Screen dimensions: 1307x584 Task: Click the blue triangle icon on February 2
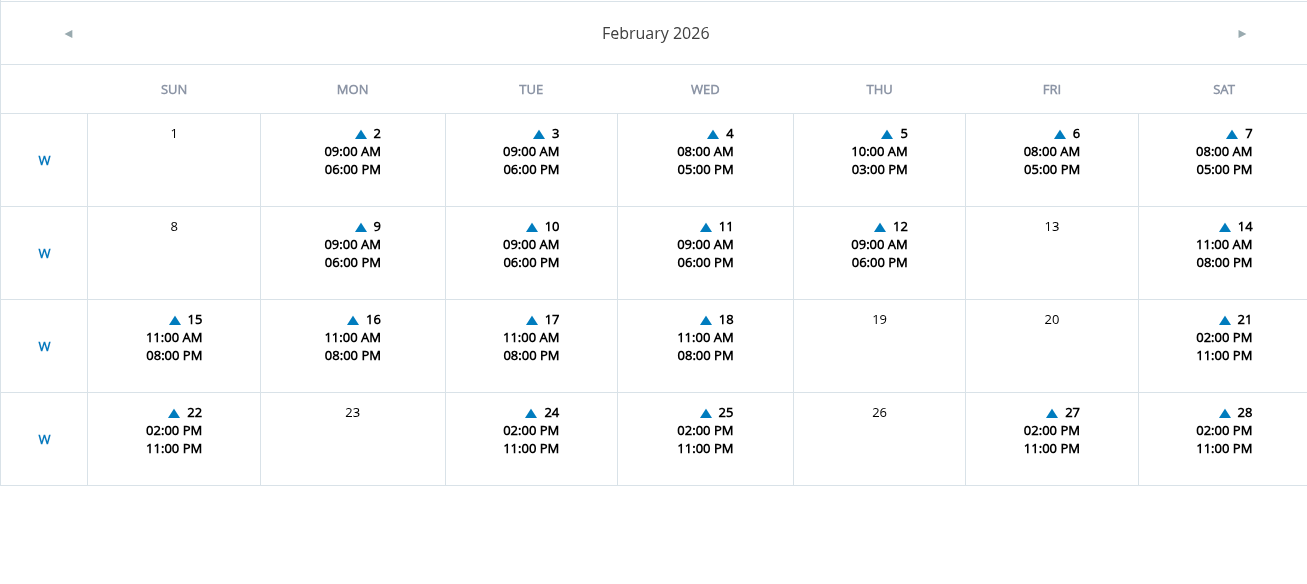[x=359, y=133]
